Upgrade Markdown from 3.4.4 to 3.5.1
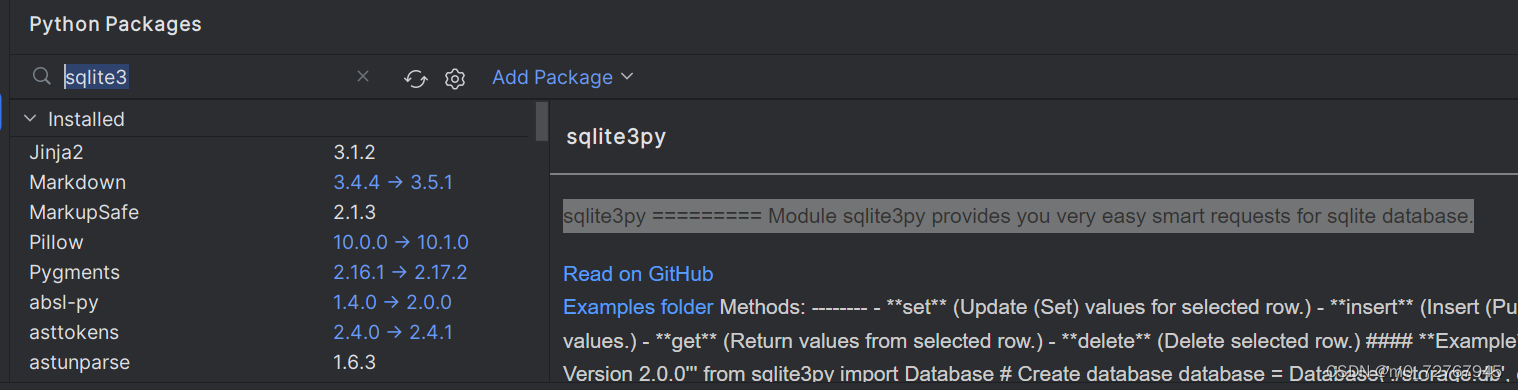Viewport: 1518px width, 390px height. click(x=393, y=182)
